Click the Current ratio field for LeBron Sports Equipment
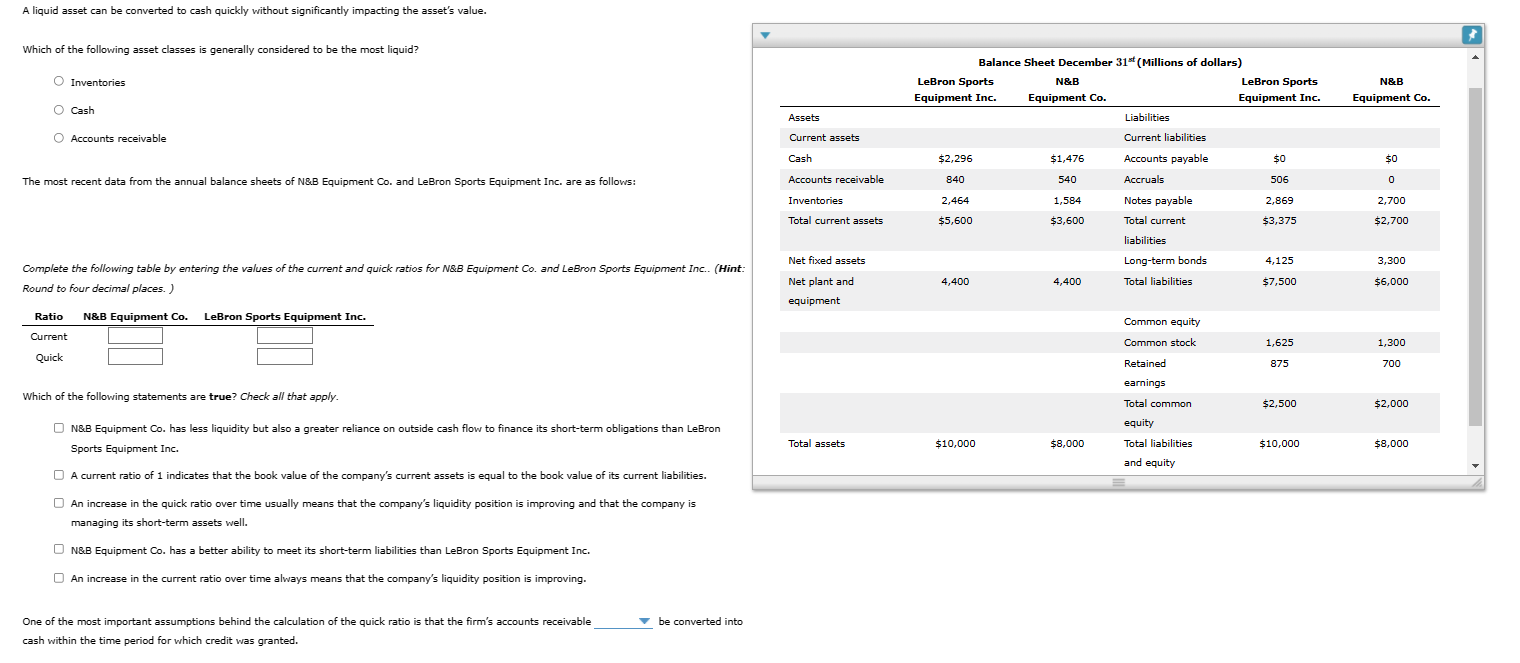 pos(284,336)
